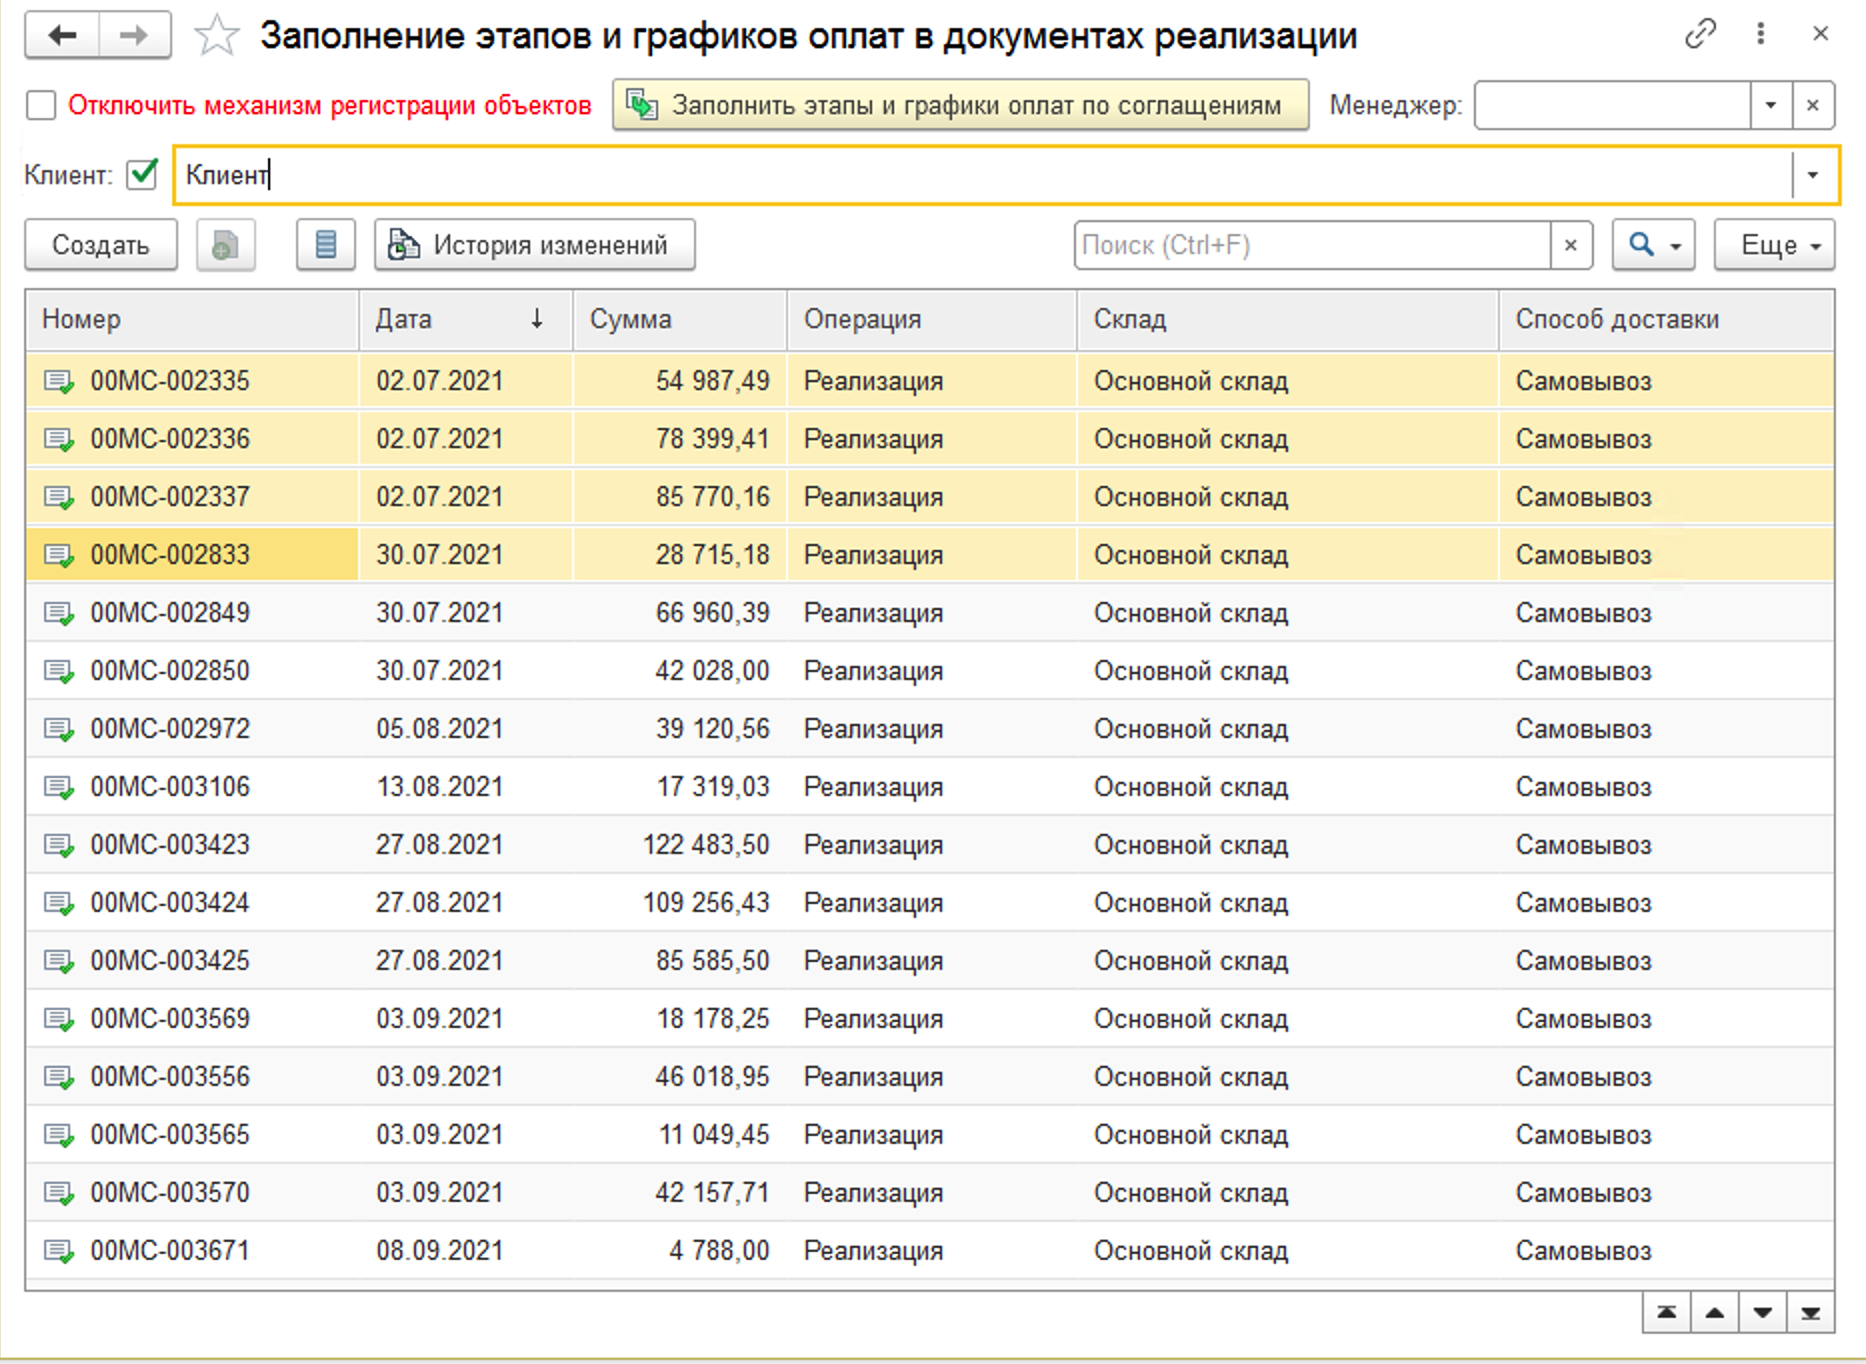Select amount 4 788,00 cell

click(719, 1251)
